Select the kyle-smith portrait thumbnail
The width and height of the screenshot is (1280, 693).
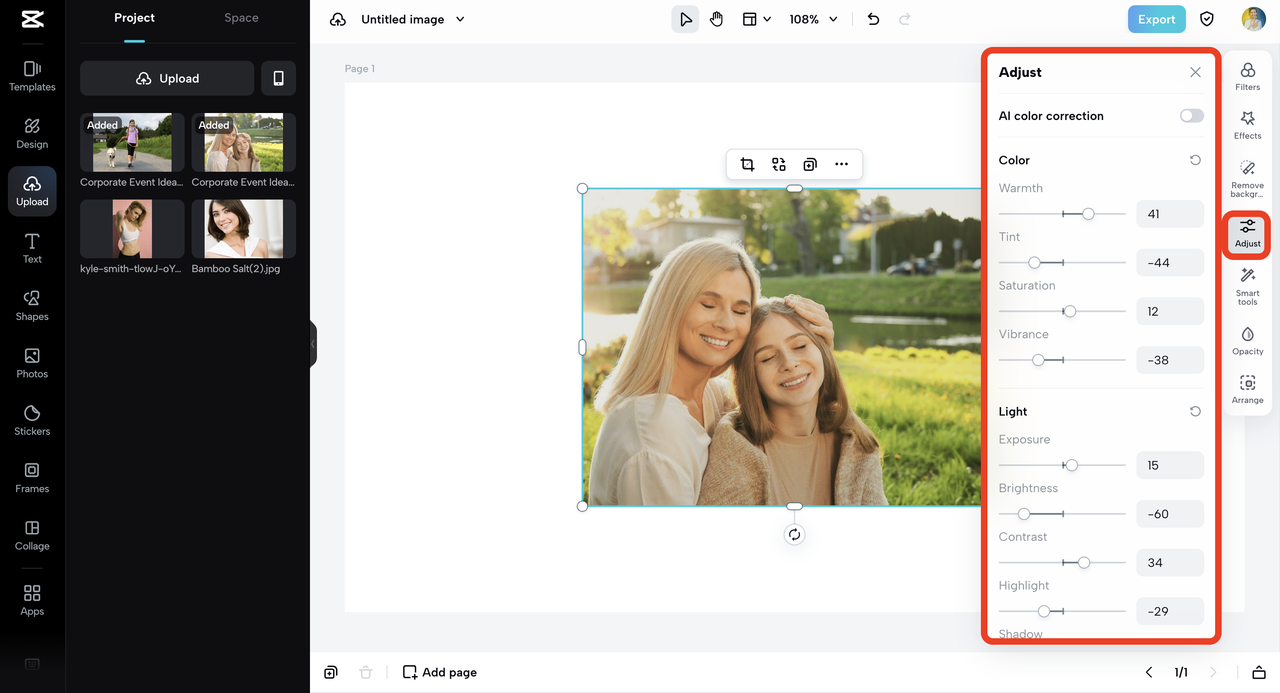pyautogui.click(x=132, y=229)
